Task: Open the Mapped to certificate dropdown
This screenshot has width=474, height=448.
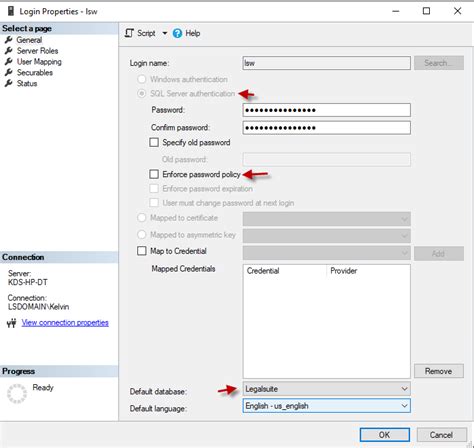Action: click(x=327, y=219)
